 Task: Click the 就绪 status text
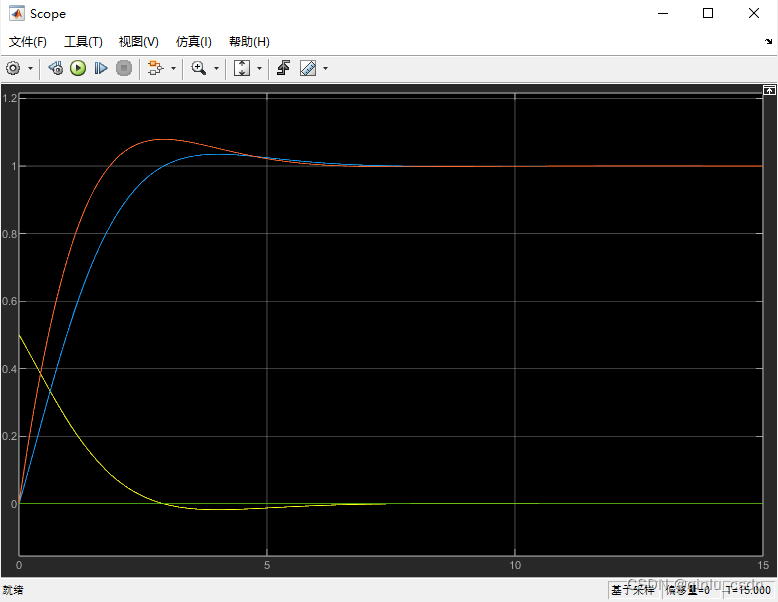point(13,590)
